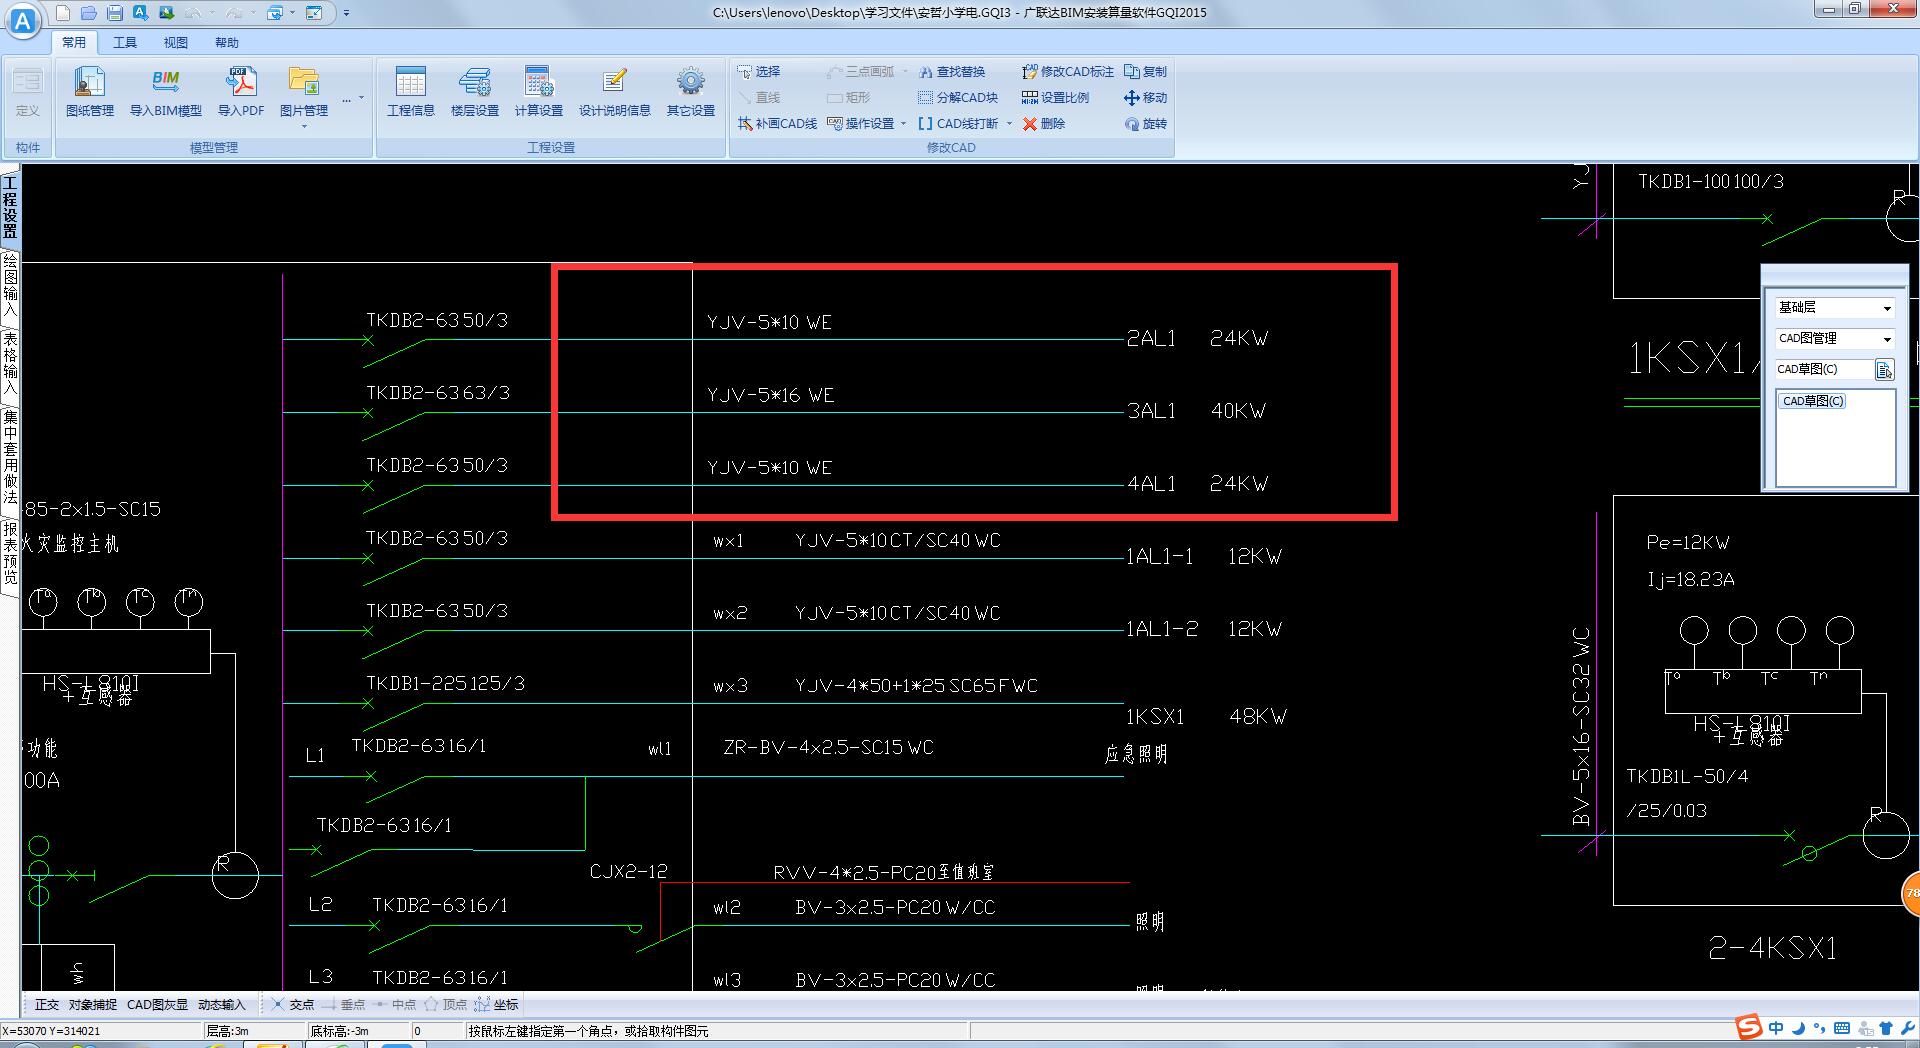The width and height of the screenshot is (1920, 1048).
Task: Click Sogou input method S icon
Action: 1748,1027
